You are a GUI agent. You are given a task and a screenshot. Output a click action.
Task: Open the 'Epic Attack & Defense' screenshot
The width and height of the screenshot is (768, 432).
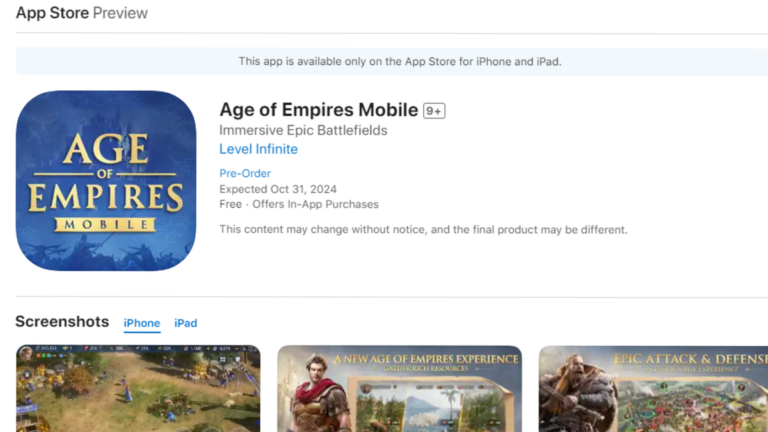coord(653,388)
